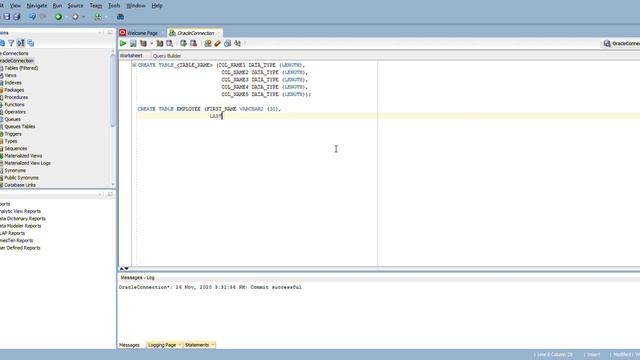Open an Unshared SQL Worksheet icon

pyautogui.click(x=208, y=43)
